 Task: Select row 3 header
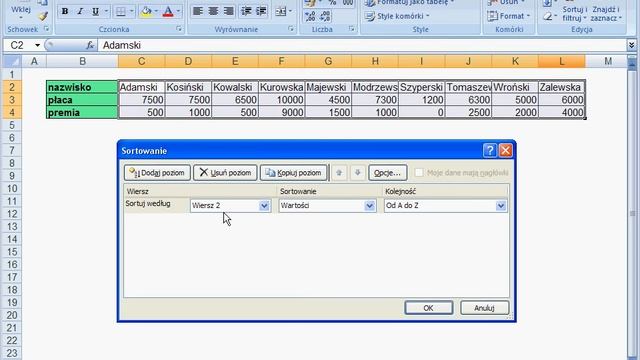pyautogui.click(x=12, y=100)
